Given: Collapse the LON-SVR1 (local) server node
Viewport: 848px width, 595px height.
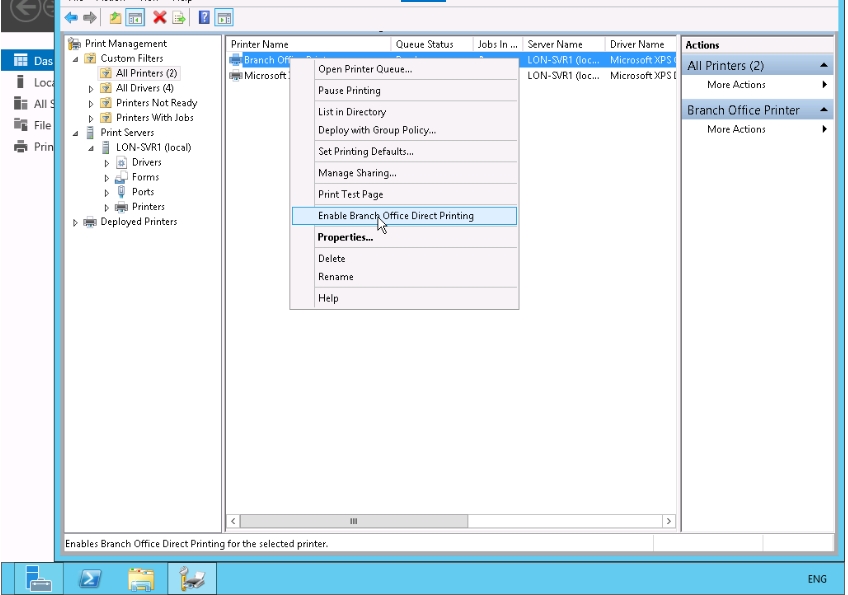Looking at the screenshot, I should (91, 148).
